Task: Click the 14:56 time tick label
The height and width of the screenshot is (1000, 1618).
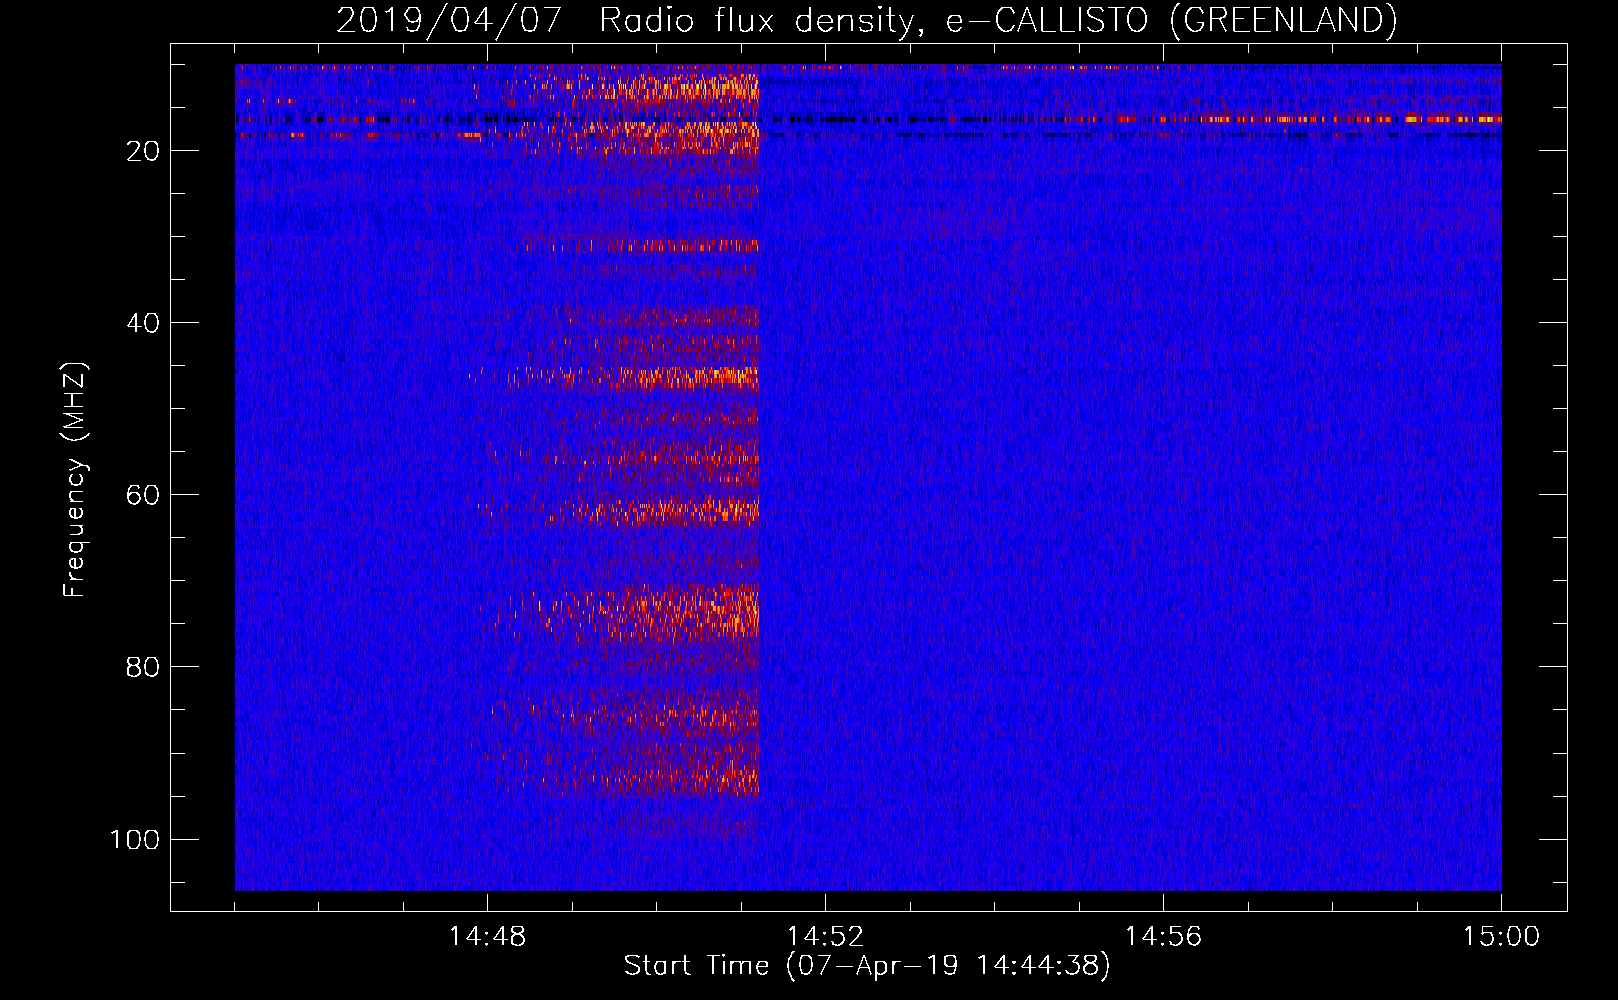Action: (x=1163, y=937)
